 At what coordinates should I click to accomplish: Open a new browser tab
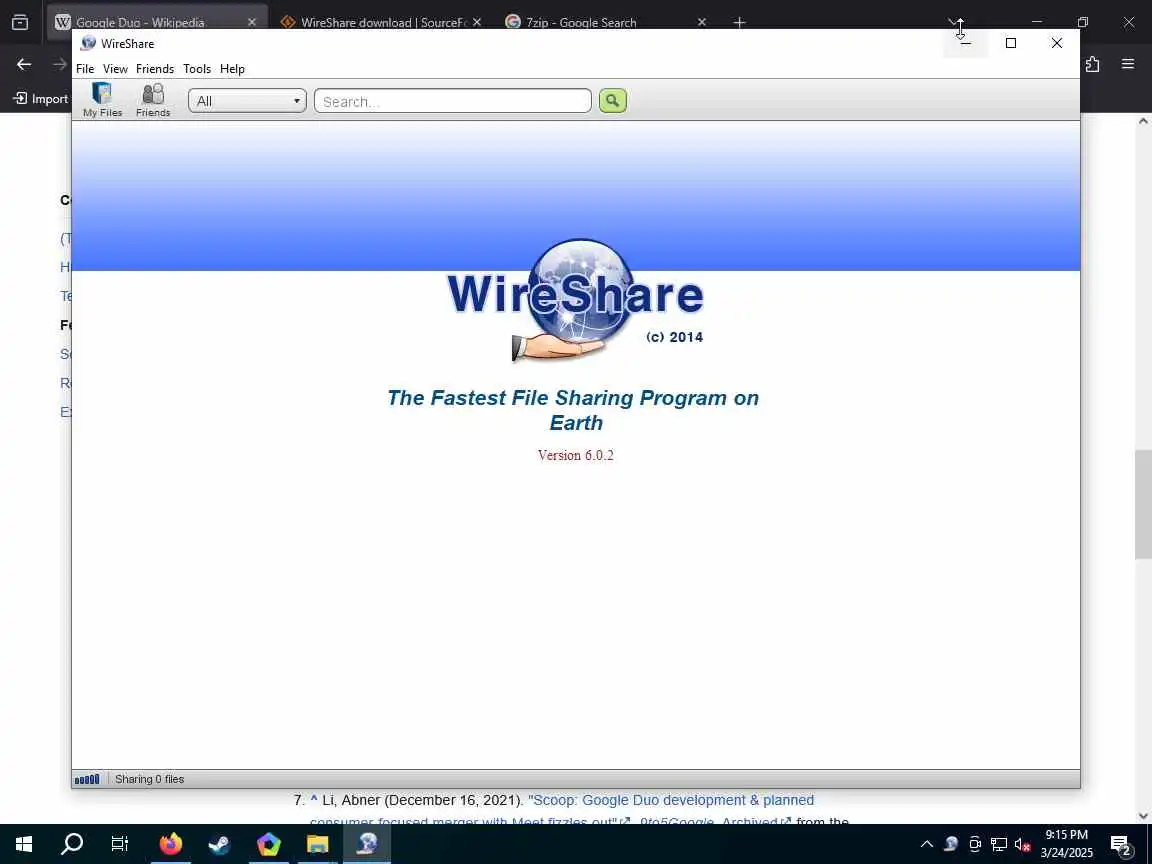pyautogui.click(x=739, y=22)
